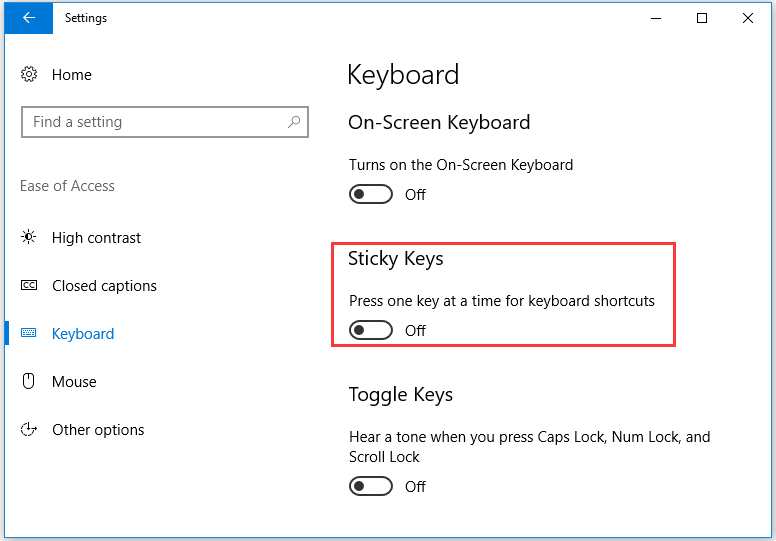Viewport: 776px width, 541px height.
Task: Maximize the Settings window
Action: click(702, 18)
